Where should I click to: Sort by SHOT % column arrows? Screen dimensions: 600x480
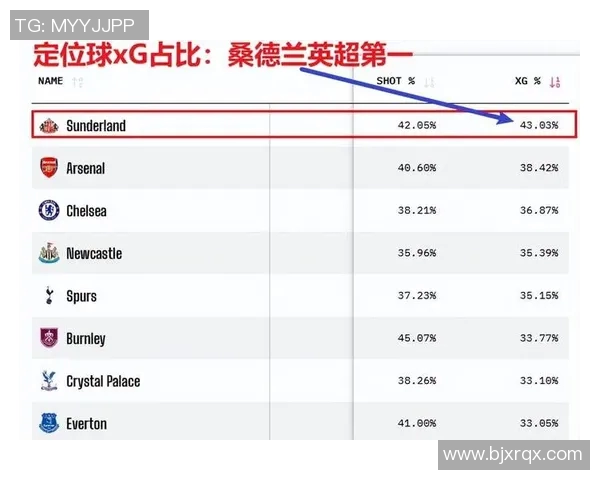coord(429,82)
